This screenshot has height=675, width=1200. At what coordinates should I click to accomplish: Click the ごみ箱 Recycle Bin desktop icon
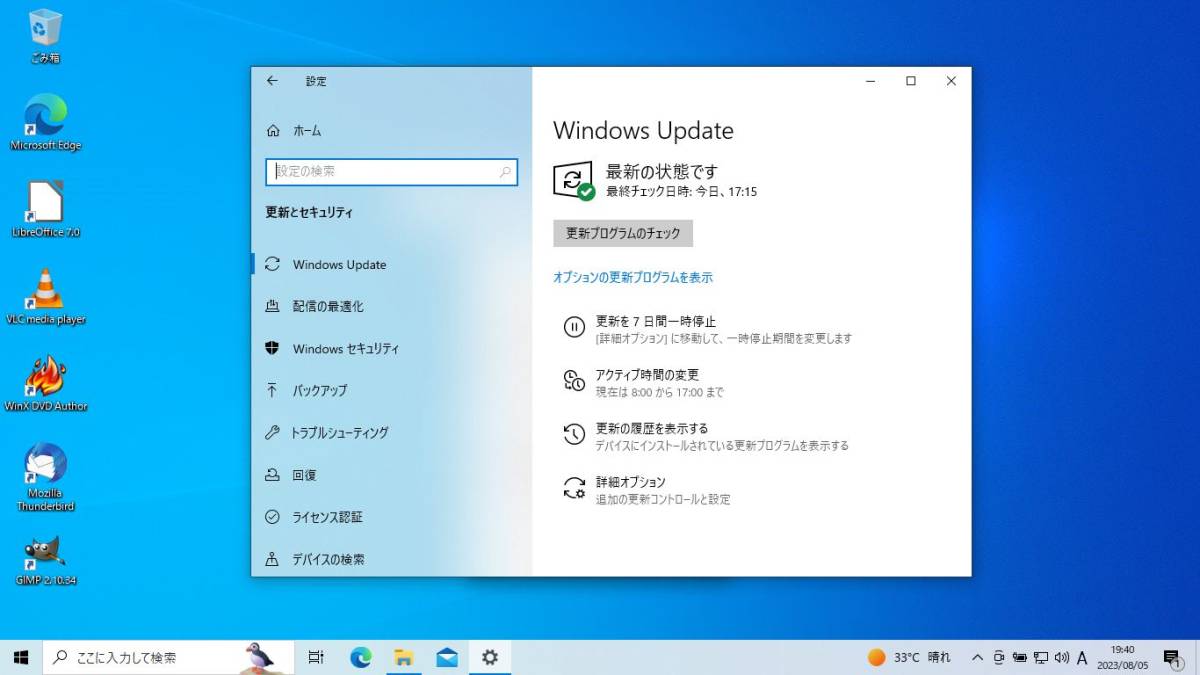tap(45, 36)
